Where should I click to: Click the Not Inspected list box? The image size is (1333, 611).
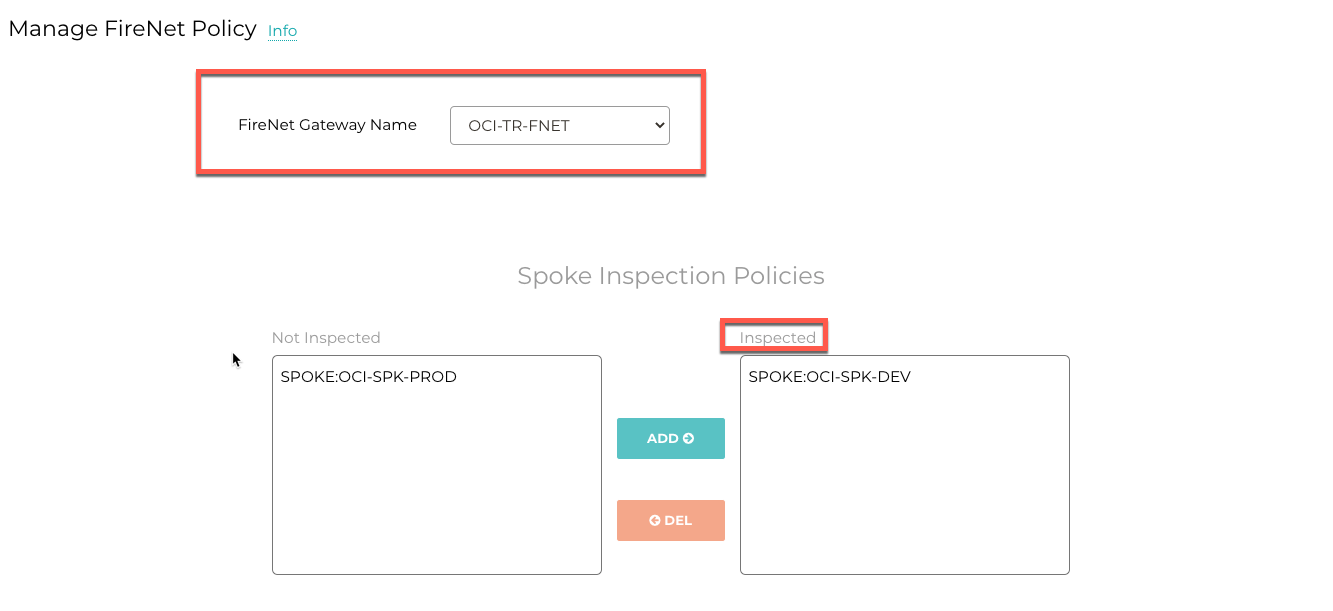(436, 465)
